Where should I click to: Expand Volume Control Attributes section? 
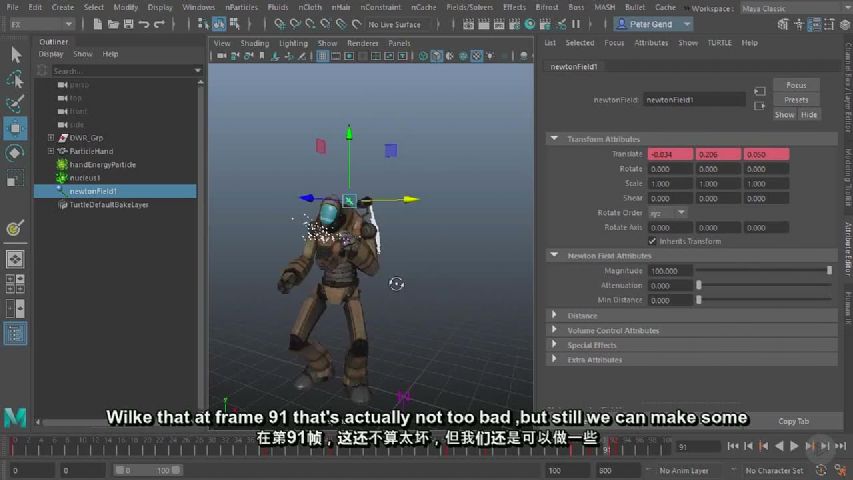pos(554,330)
